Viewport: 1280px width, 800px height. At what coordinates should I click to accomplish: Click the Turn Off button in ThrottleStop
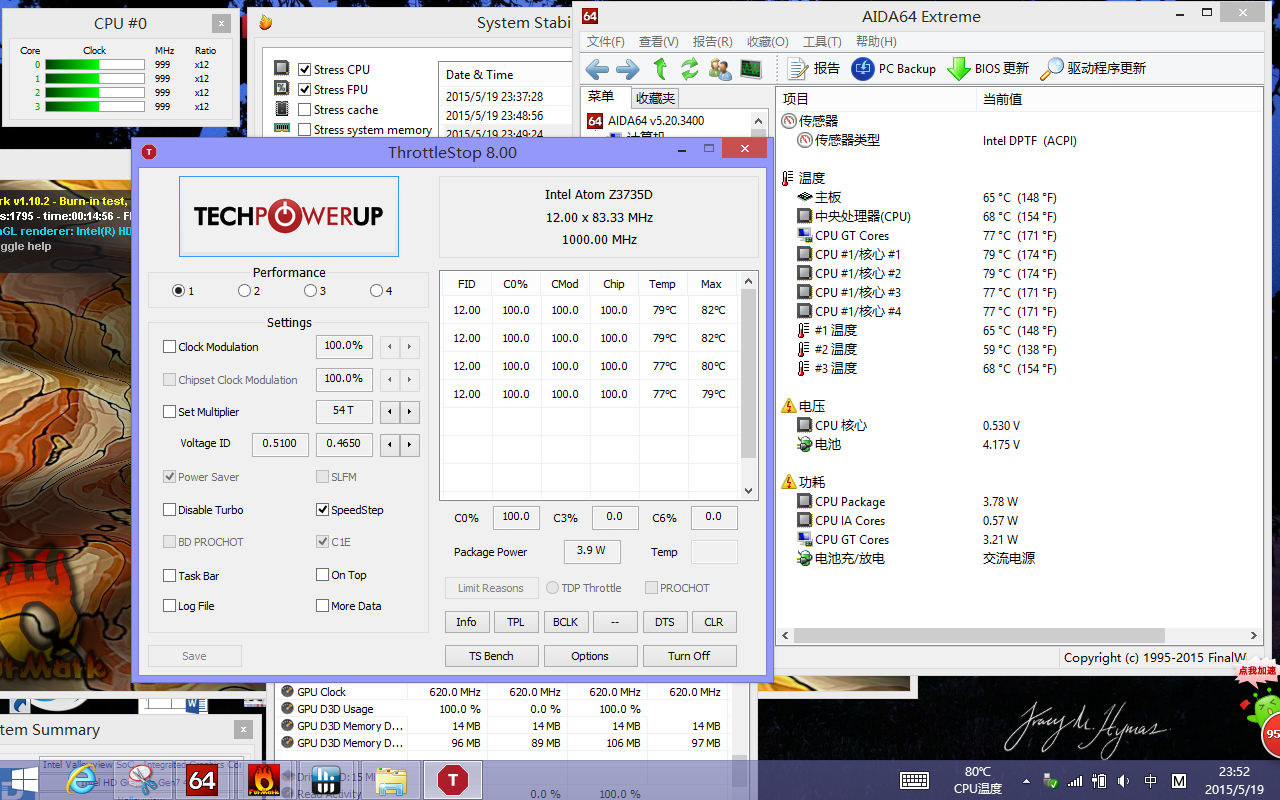coord(689,656)
